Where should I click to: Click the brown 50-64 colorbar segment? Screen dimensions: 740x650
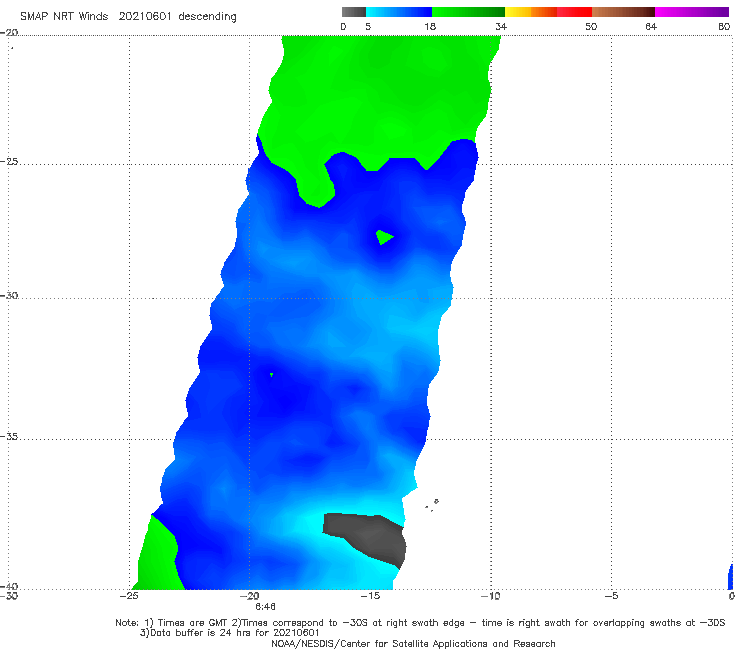point(623,12)
